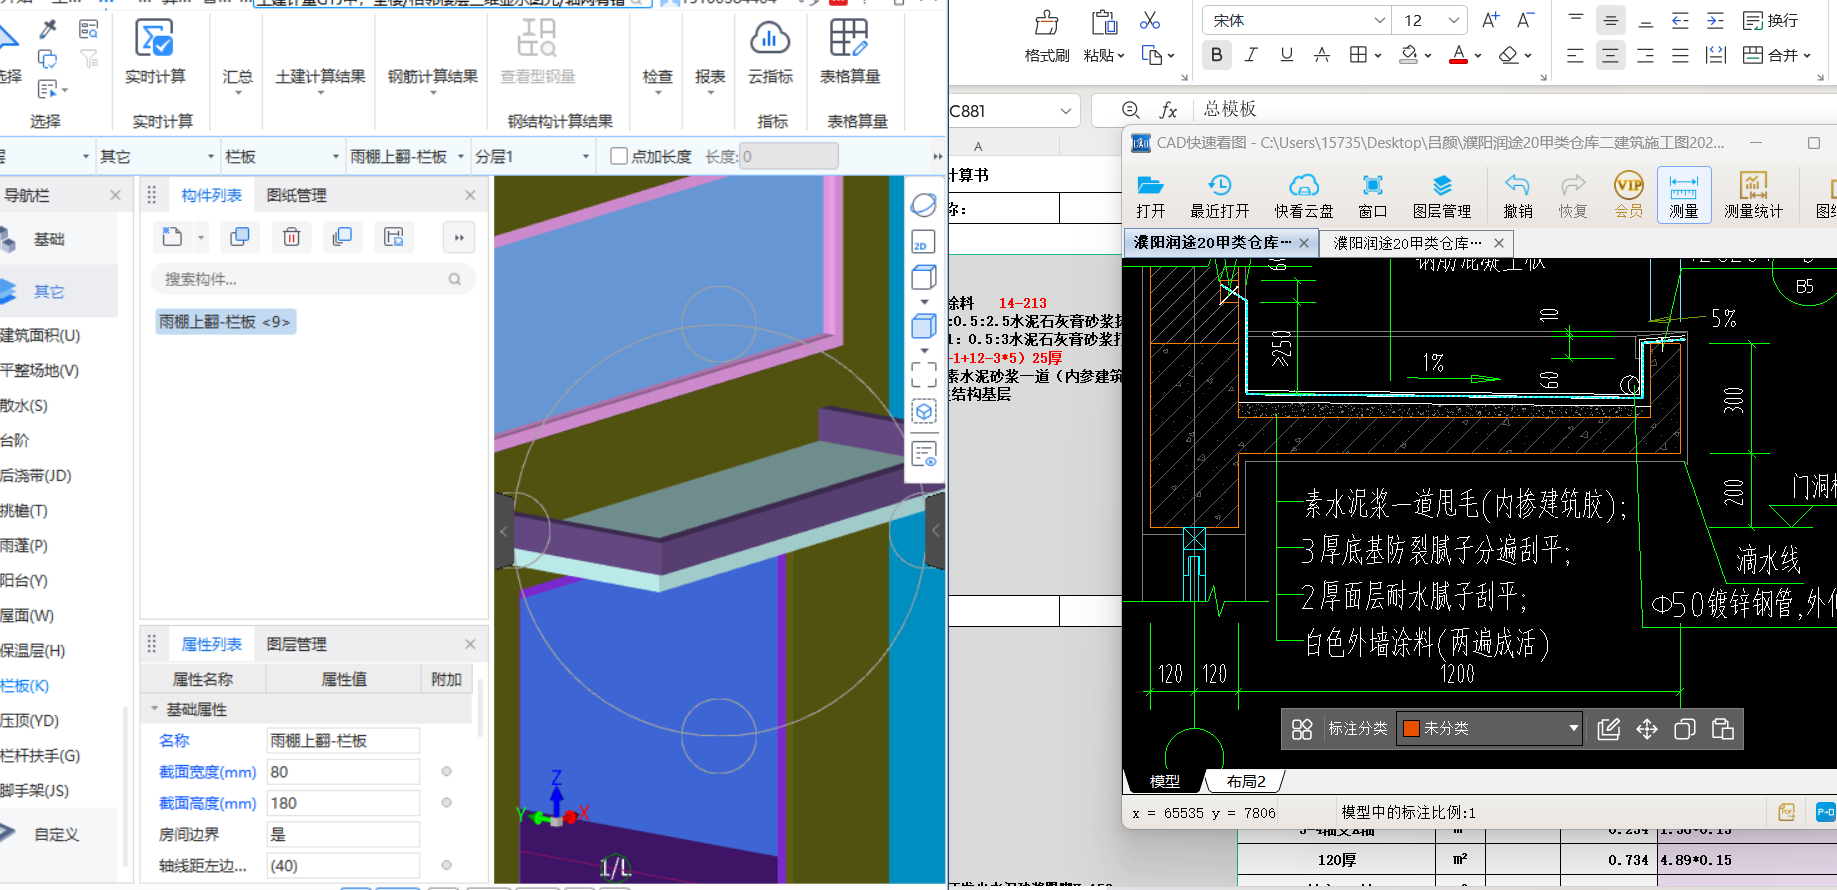The height and width of the screenshot is (890, 1837).
Task: Switch viewport to 2D view
Action: coord(923,242)
